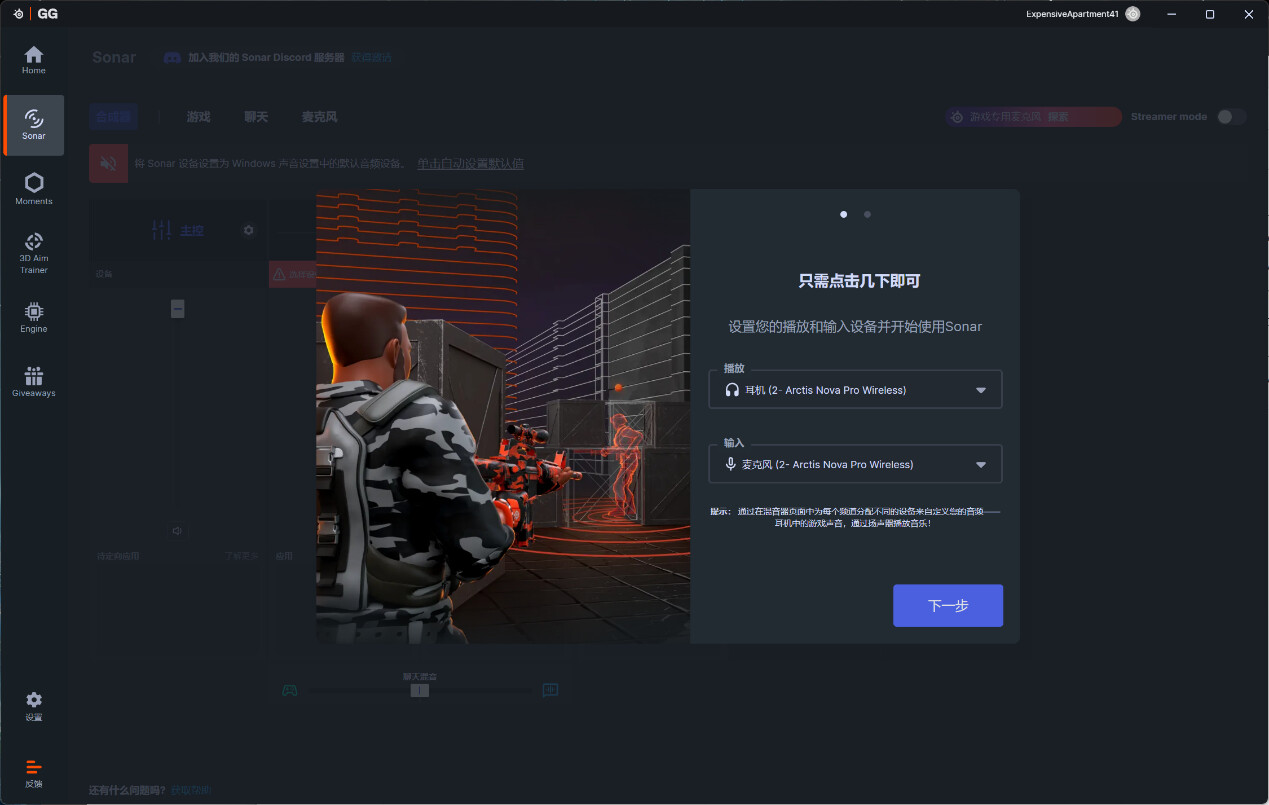Click the 单击自动设置默认值 link
The width and height of the screenshot is (1269, 805).
click(x=470, y=163)
